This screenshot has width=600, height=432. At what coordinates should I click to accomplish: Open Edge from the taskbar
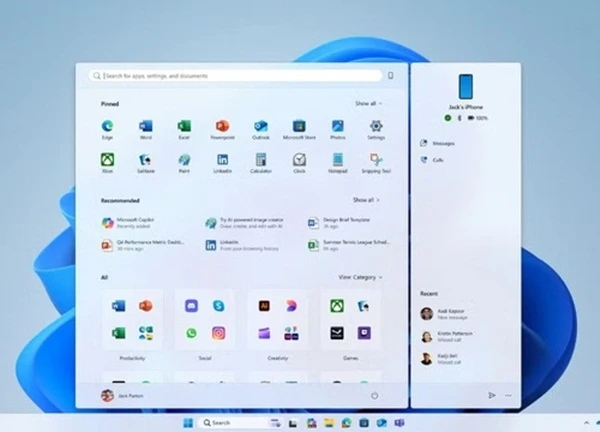(346, 423)
